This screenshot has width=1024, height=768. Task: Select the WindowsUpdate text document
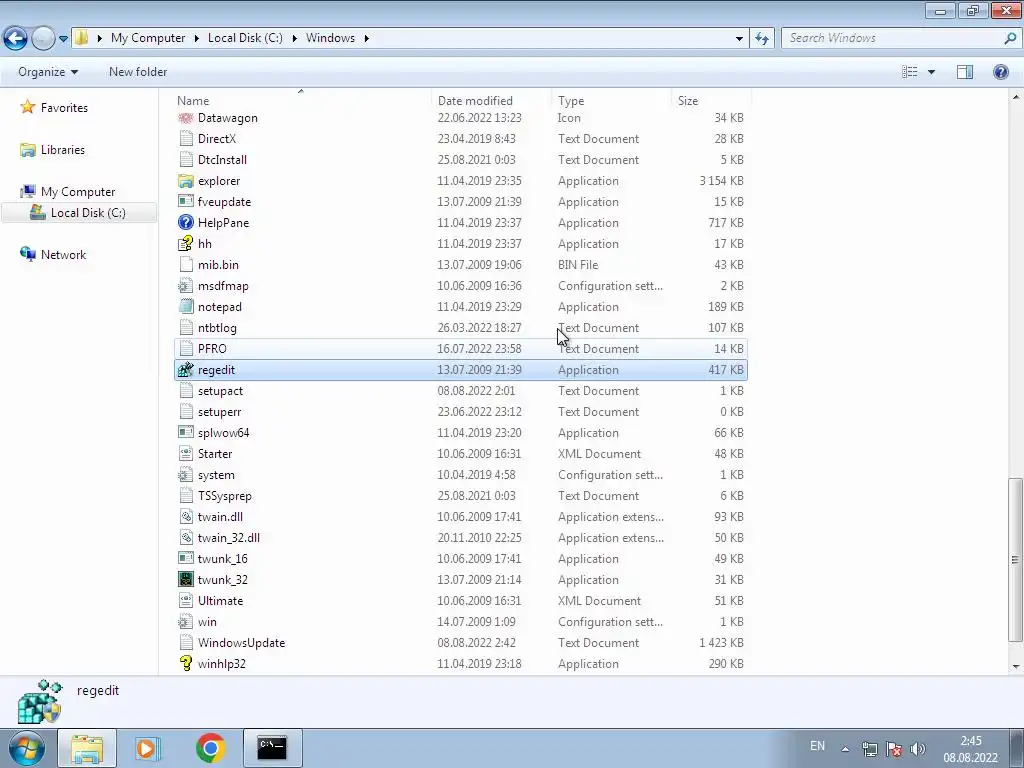click(x=461, y=643)
